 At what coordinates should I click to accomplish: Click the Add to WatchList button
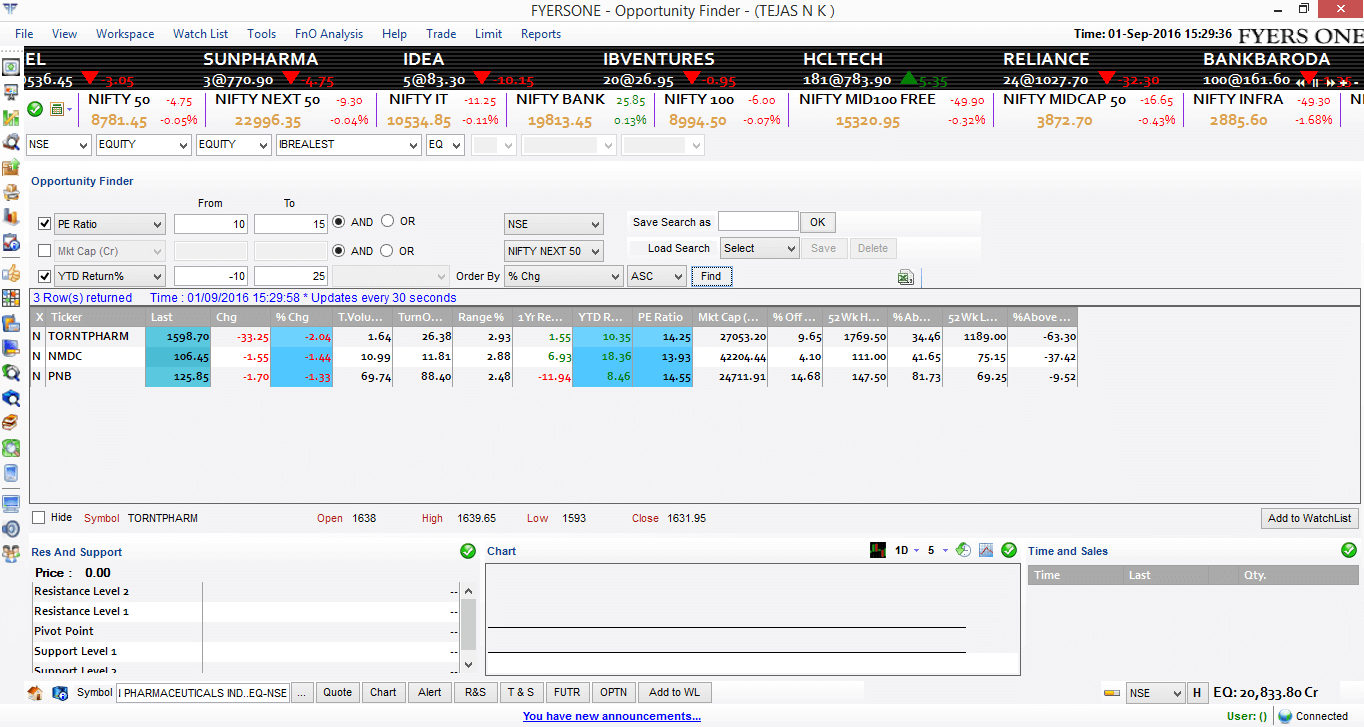pyautogui.click(x=1309, y=518)
